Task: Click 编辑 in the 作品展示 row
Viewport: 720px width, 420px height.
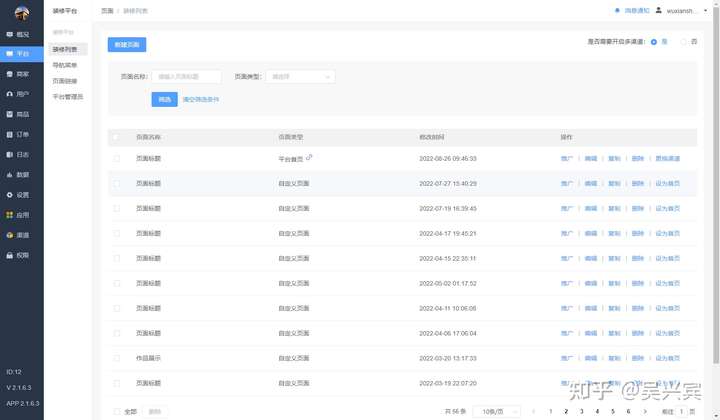Action: [591, 358]
